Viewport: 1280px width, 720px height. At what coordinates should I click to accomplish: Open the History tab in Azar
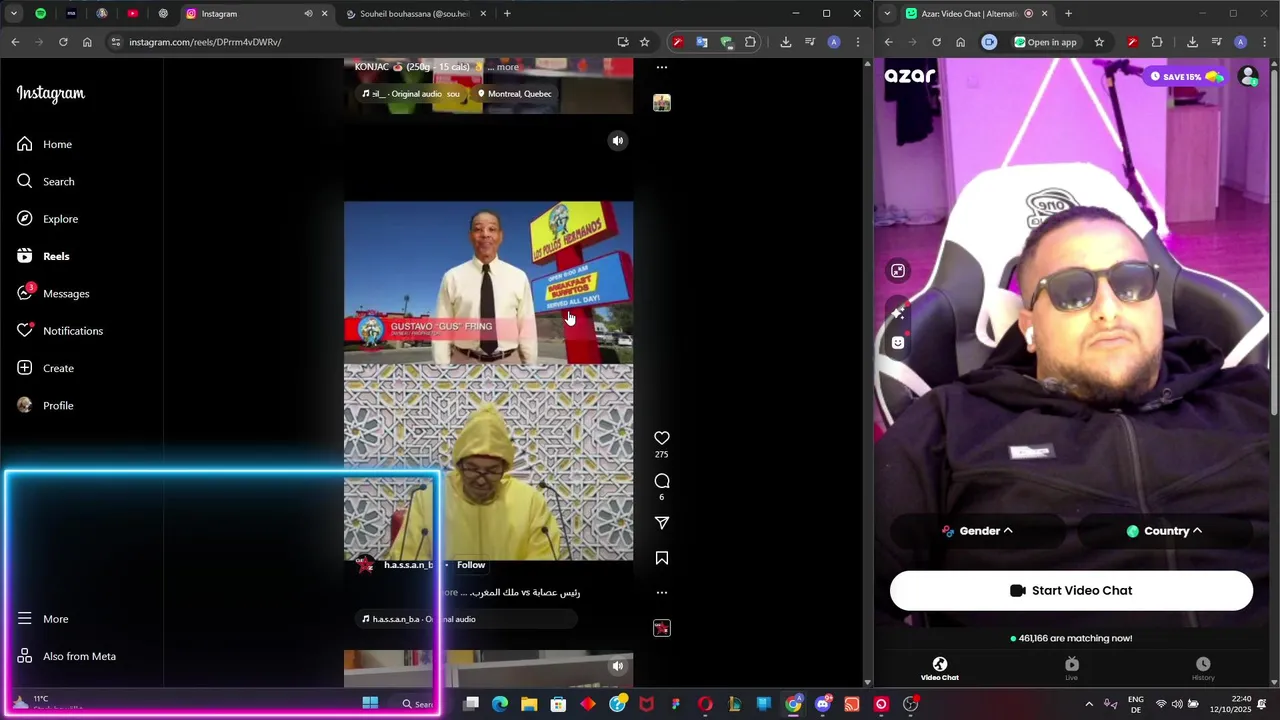click(x=1203, y=670)
